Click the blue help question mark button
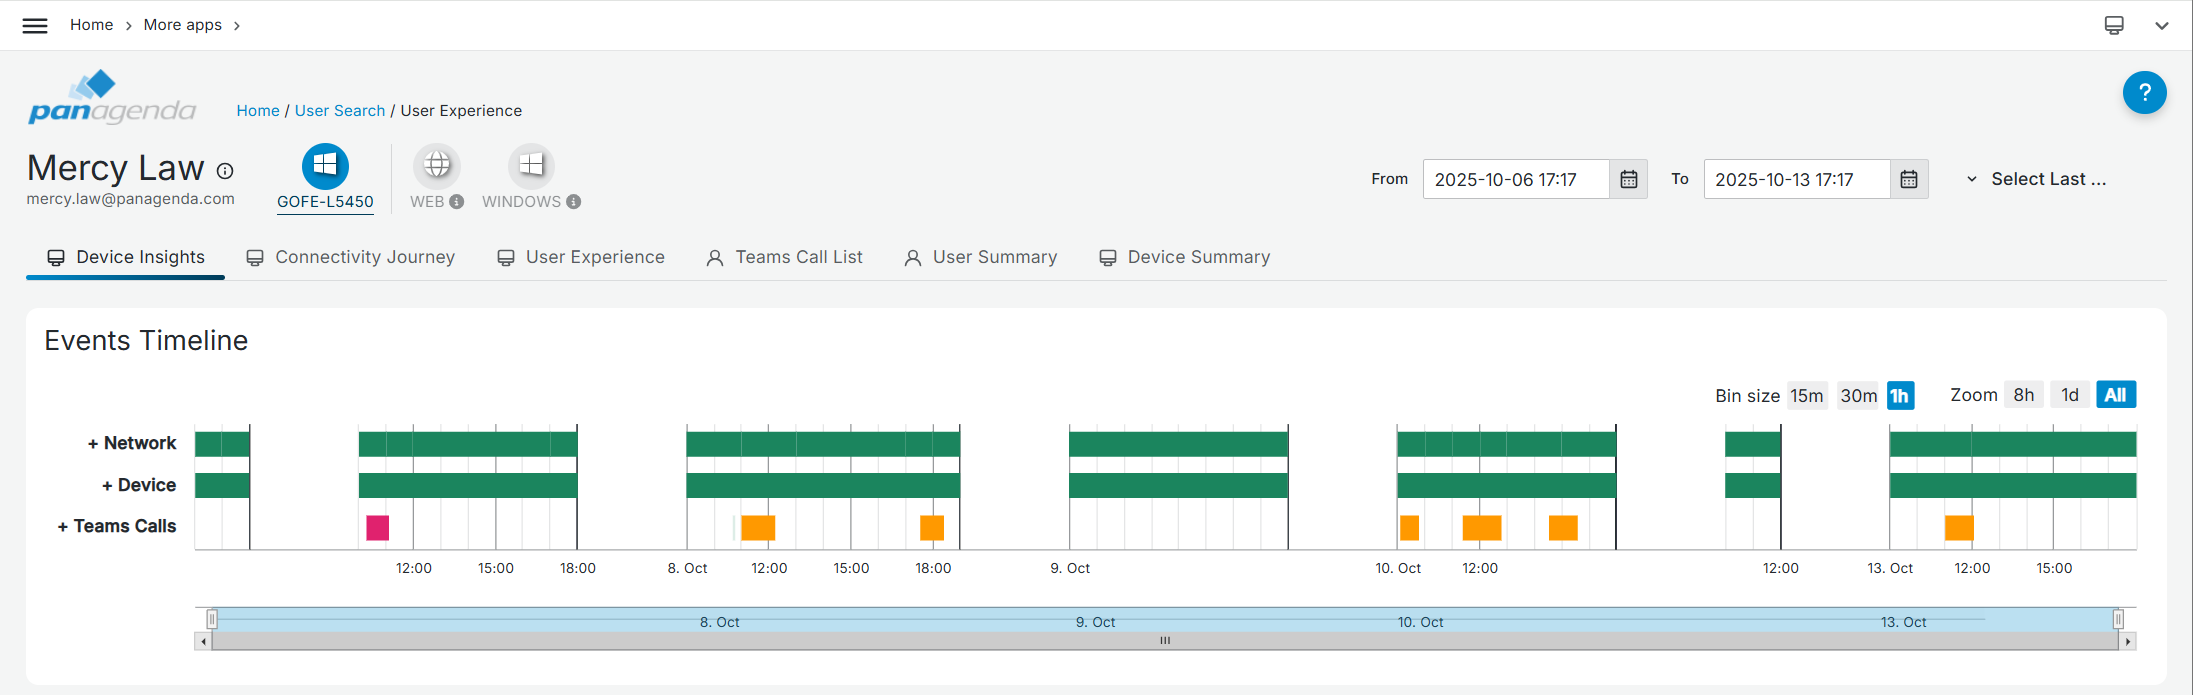Viewport: 2193px width, 695px height. click(2144, 93)
